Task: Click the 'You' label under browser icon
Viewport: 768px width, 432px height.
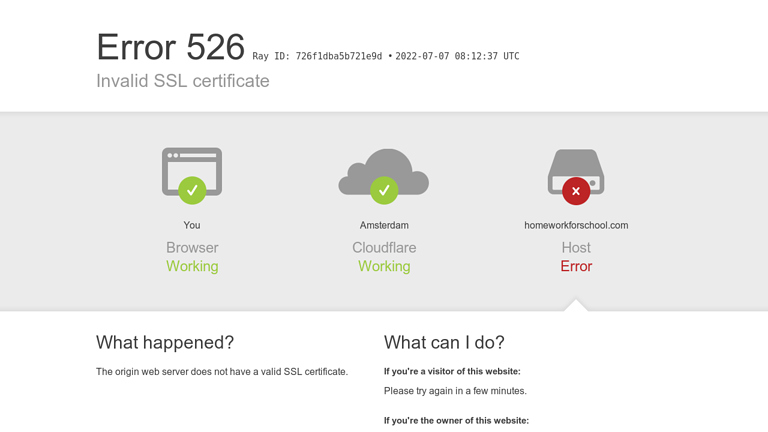Action: pyautogui.click(x=192, y=225)
